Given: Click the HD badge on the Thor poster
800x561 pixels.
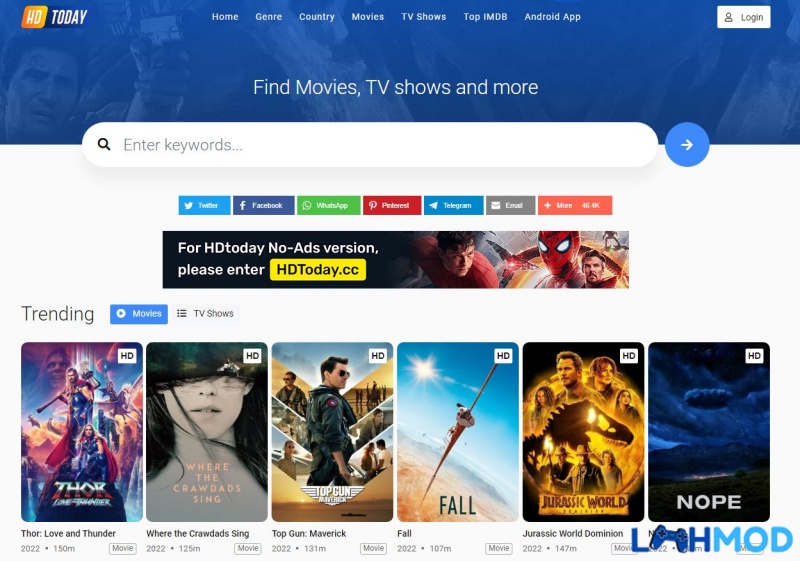Looking at the screenshot, I should 127,355.
